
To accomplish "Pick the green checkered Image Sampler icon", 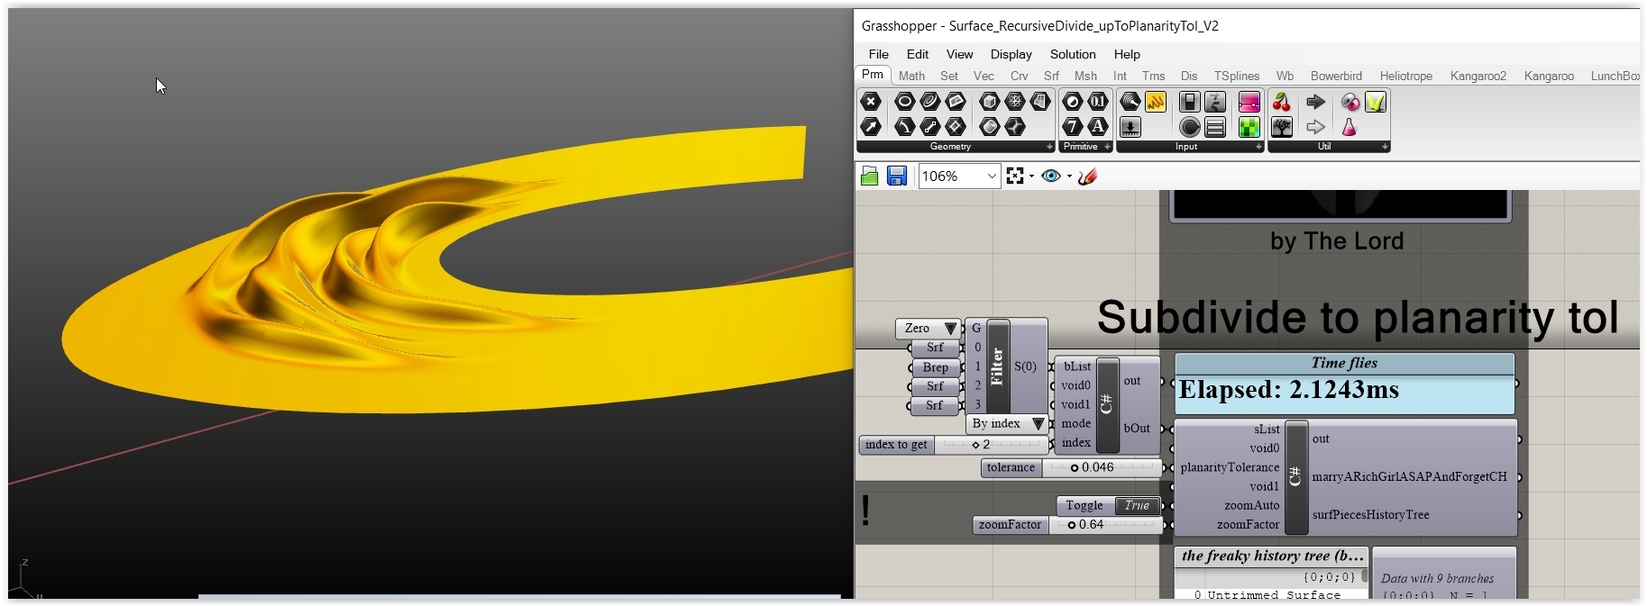I will coord(1249,127).
